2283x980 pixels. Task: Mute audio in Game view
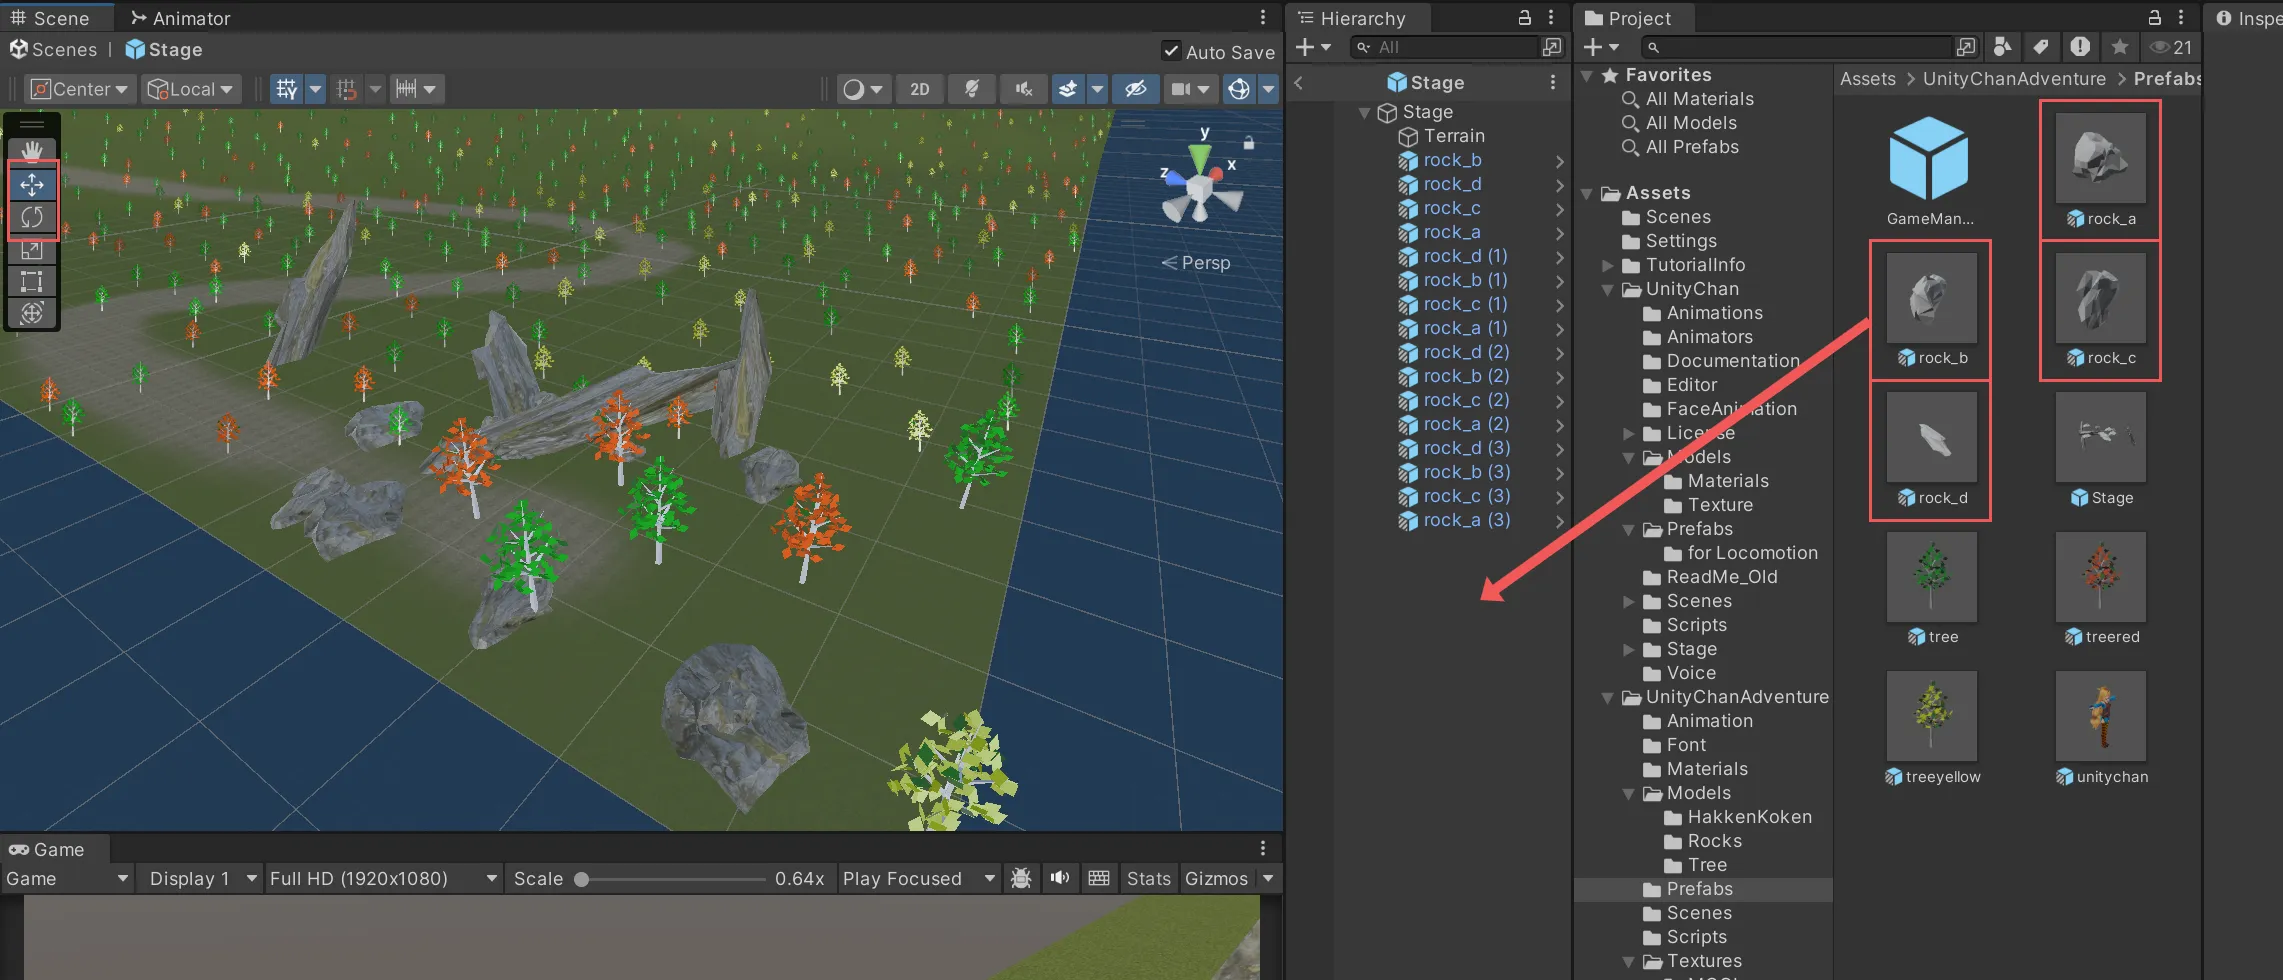[1059, 878]
